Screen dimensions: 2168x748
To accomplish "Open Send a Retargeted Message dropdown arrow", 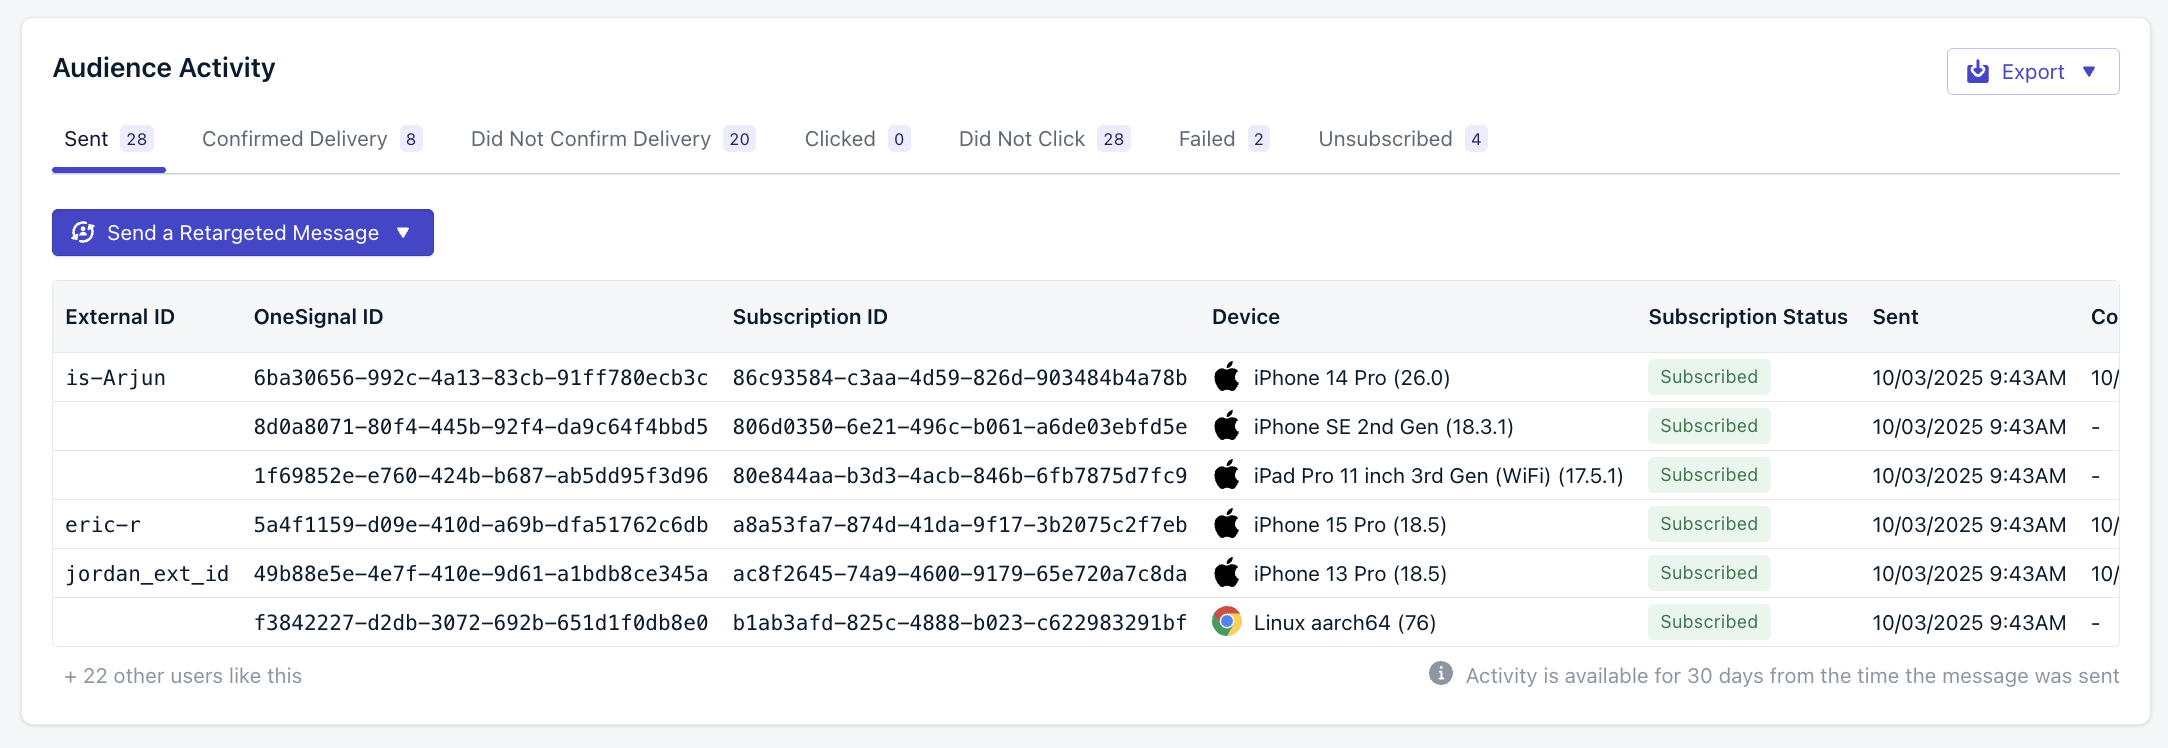I will point(404,233).
